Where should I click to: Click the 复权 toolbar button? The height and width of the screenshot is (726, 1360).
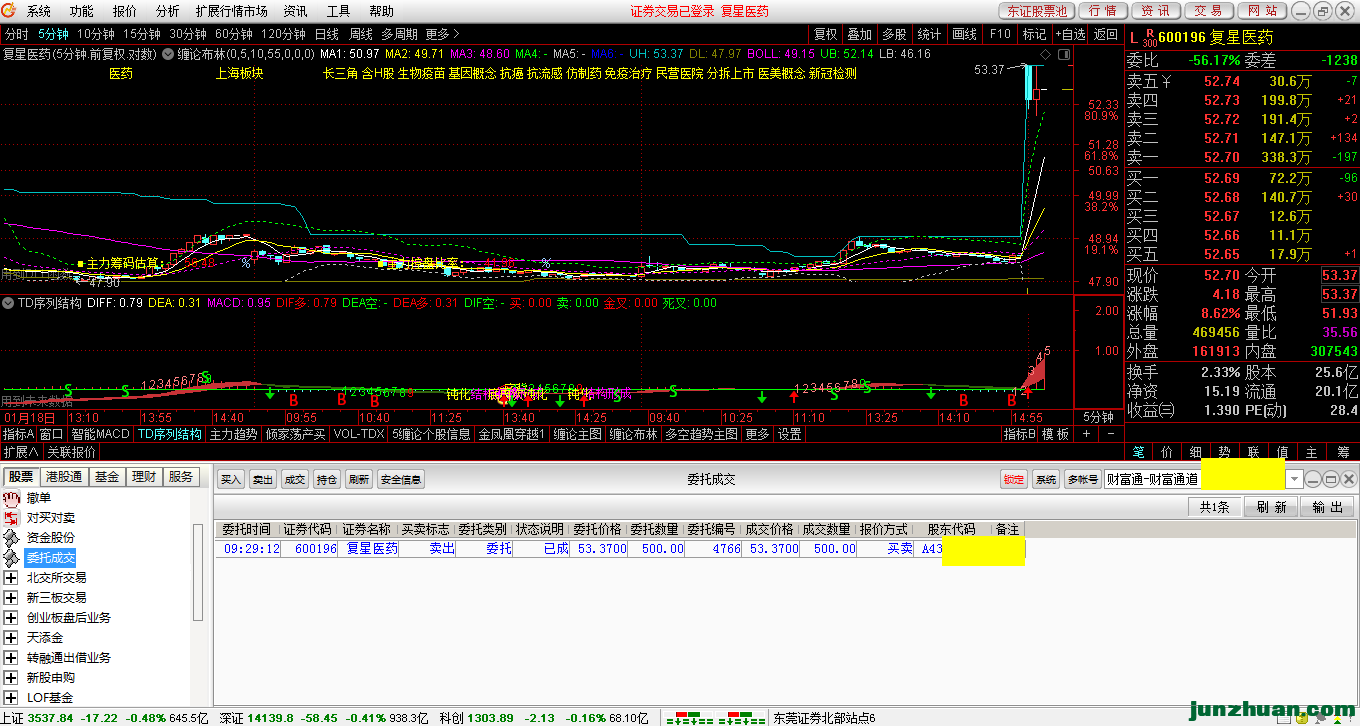(825, 34)
